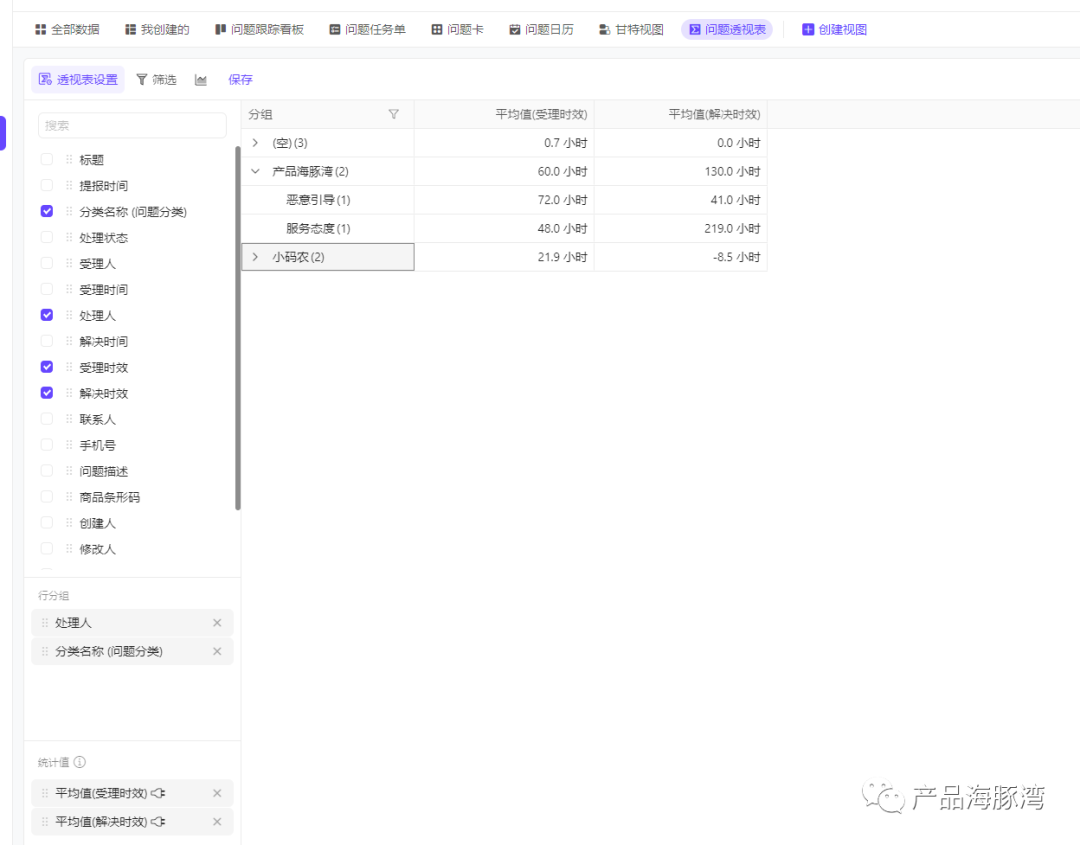Open aggregation settings for 平均值(受理时效)
This screenshot has width=1080, height=845.
(x=158, y=793)
